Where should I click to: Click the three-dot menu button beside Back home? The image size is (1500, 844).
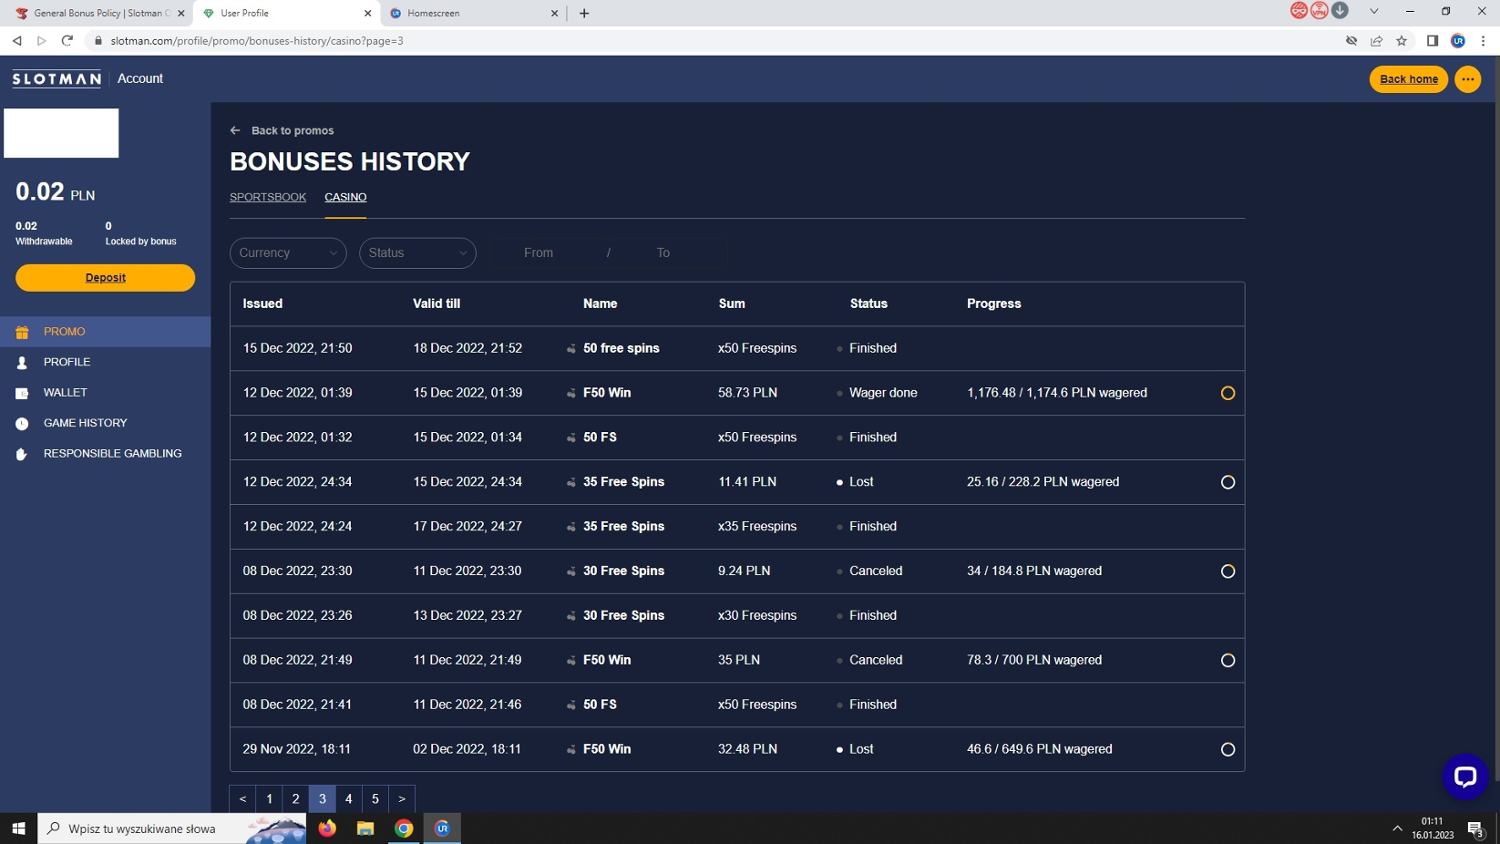[x=1467, y=79]
